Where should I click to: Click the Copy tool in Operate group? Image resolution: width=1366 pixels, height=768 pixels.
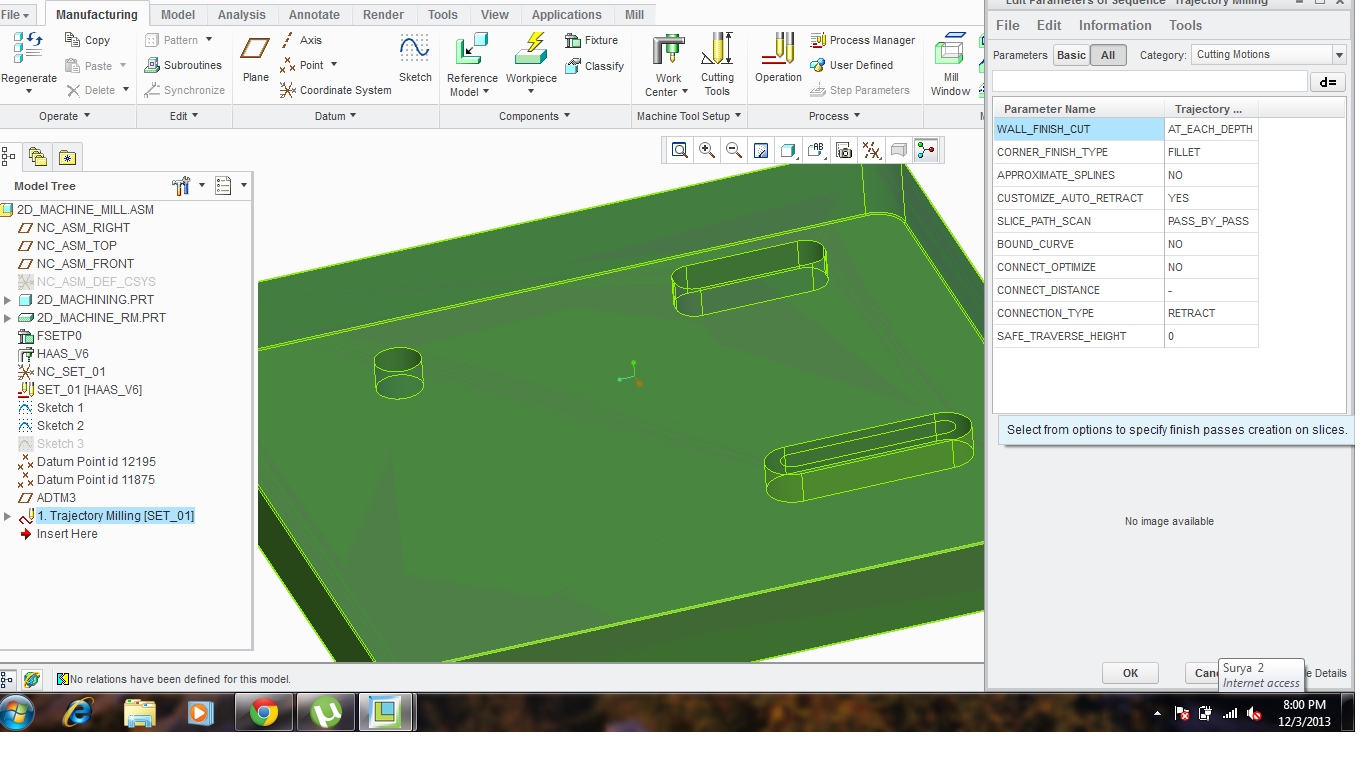point(87,40)
